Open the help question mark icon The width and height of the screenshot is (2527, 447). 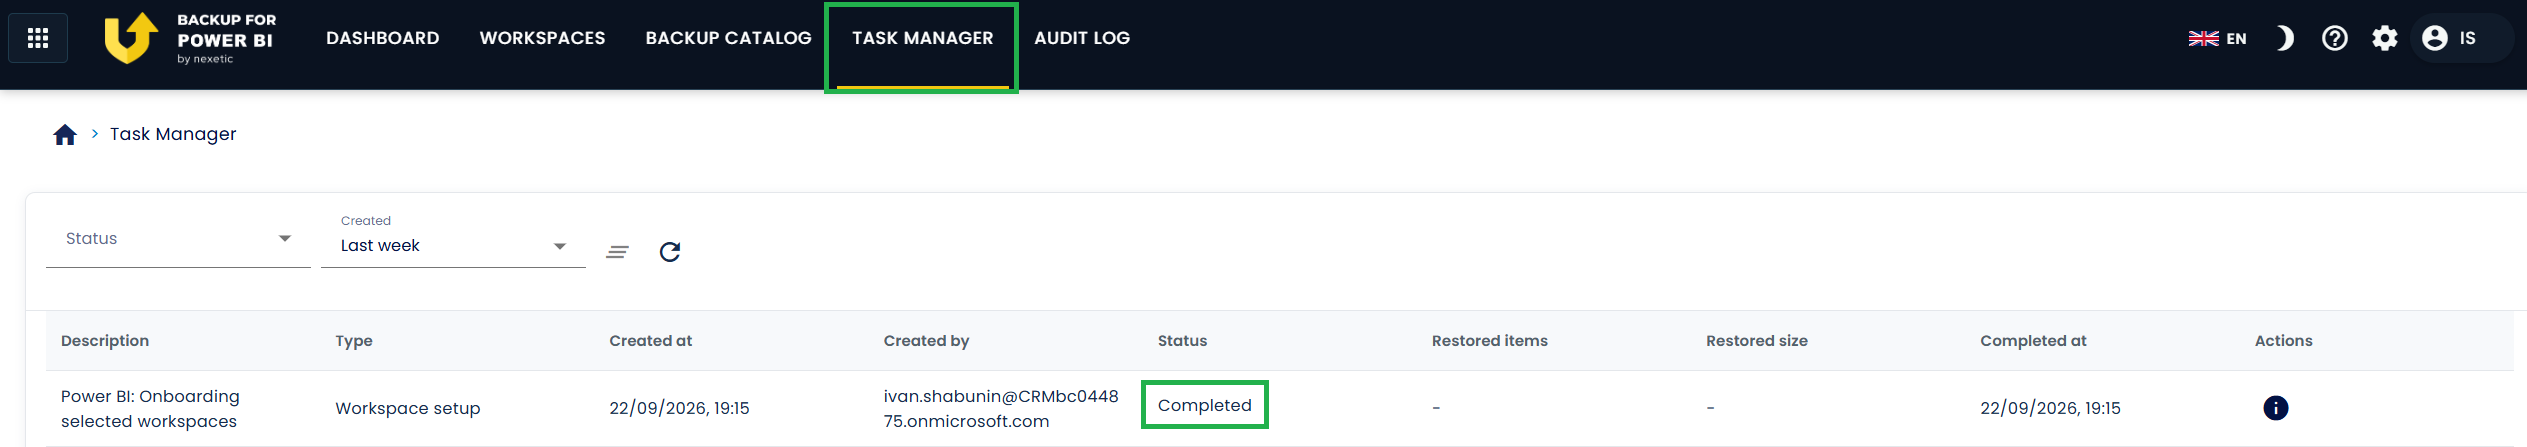(x=2334, y=38)
